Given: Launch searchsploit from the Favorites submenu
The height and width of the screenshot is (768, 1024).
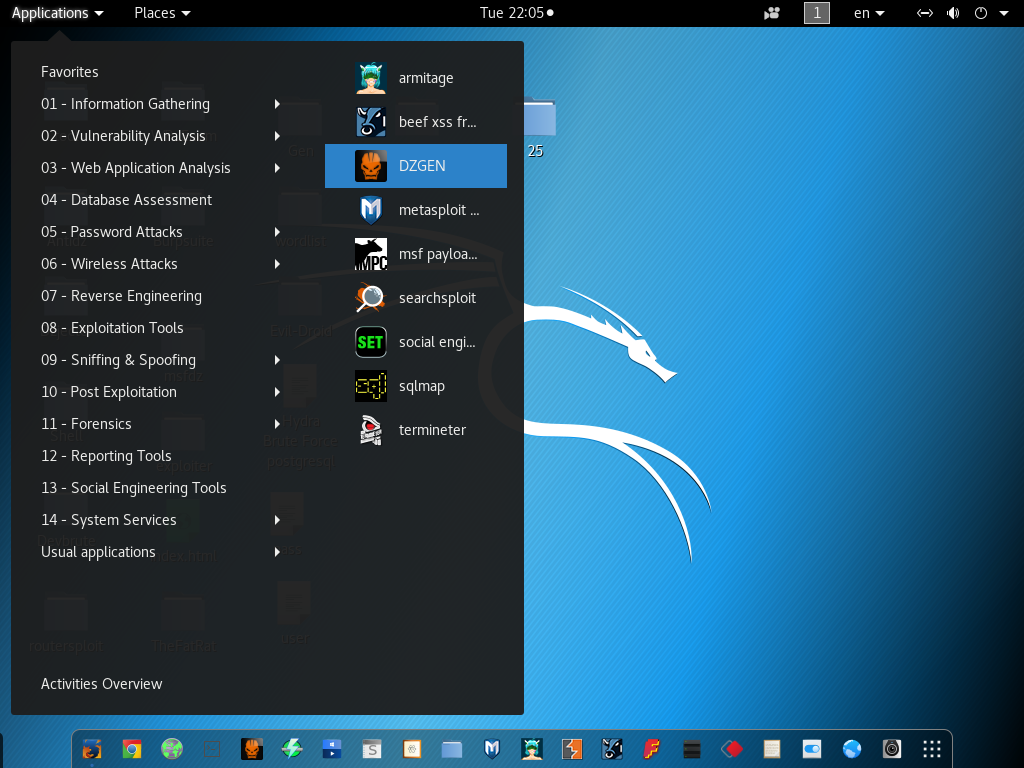Looking at the screenshot, I should click(415, 298).
